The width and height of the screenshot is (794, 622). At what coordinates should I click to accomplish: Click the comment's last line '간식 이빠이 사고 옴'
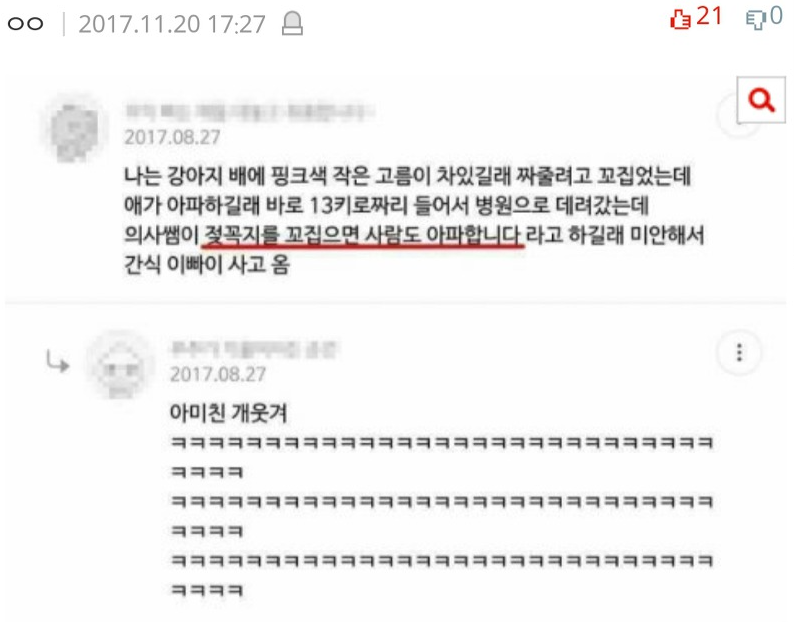(207, 264)
